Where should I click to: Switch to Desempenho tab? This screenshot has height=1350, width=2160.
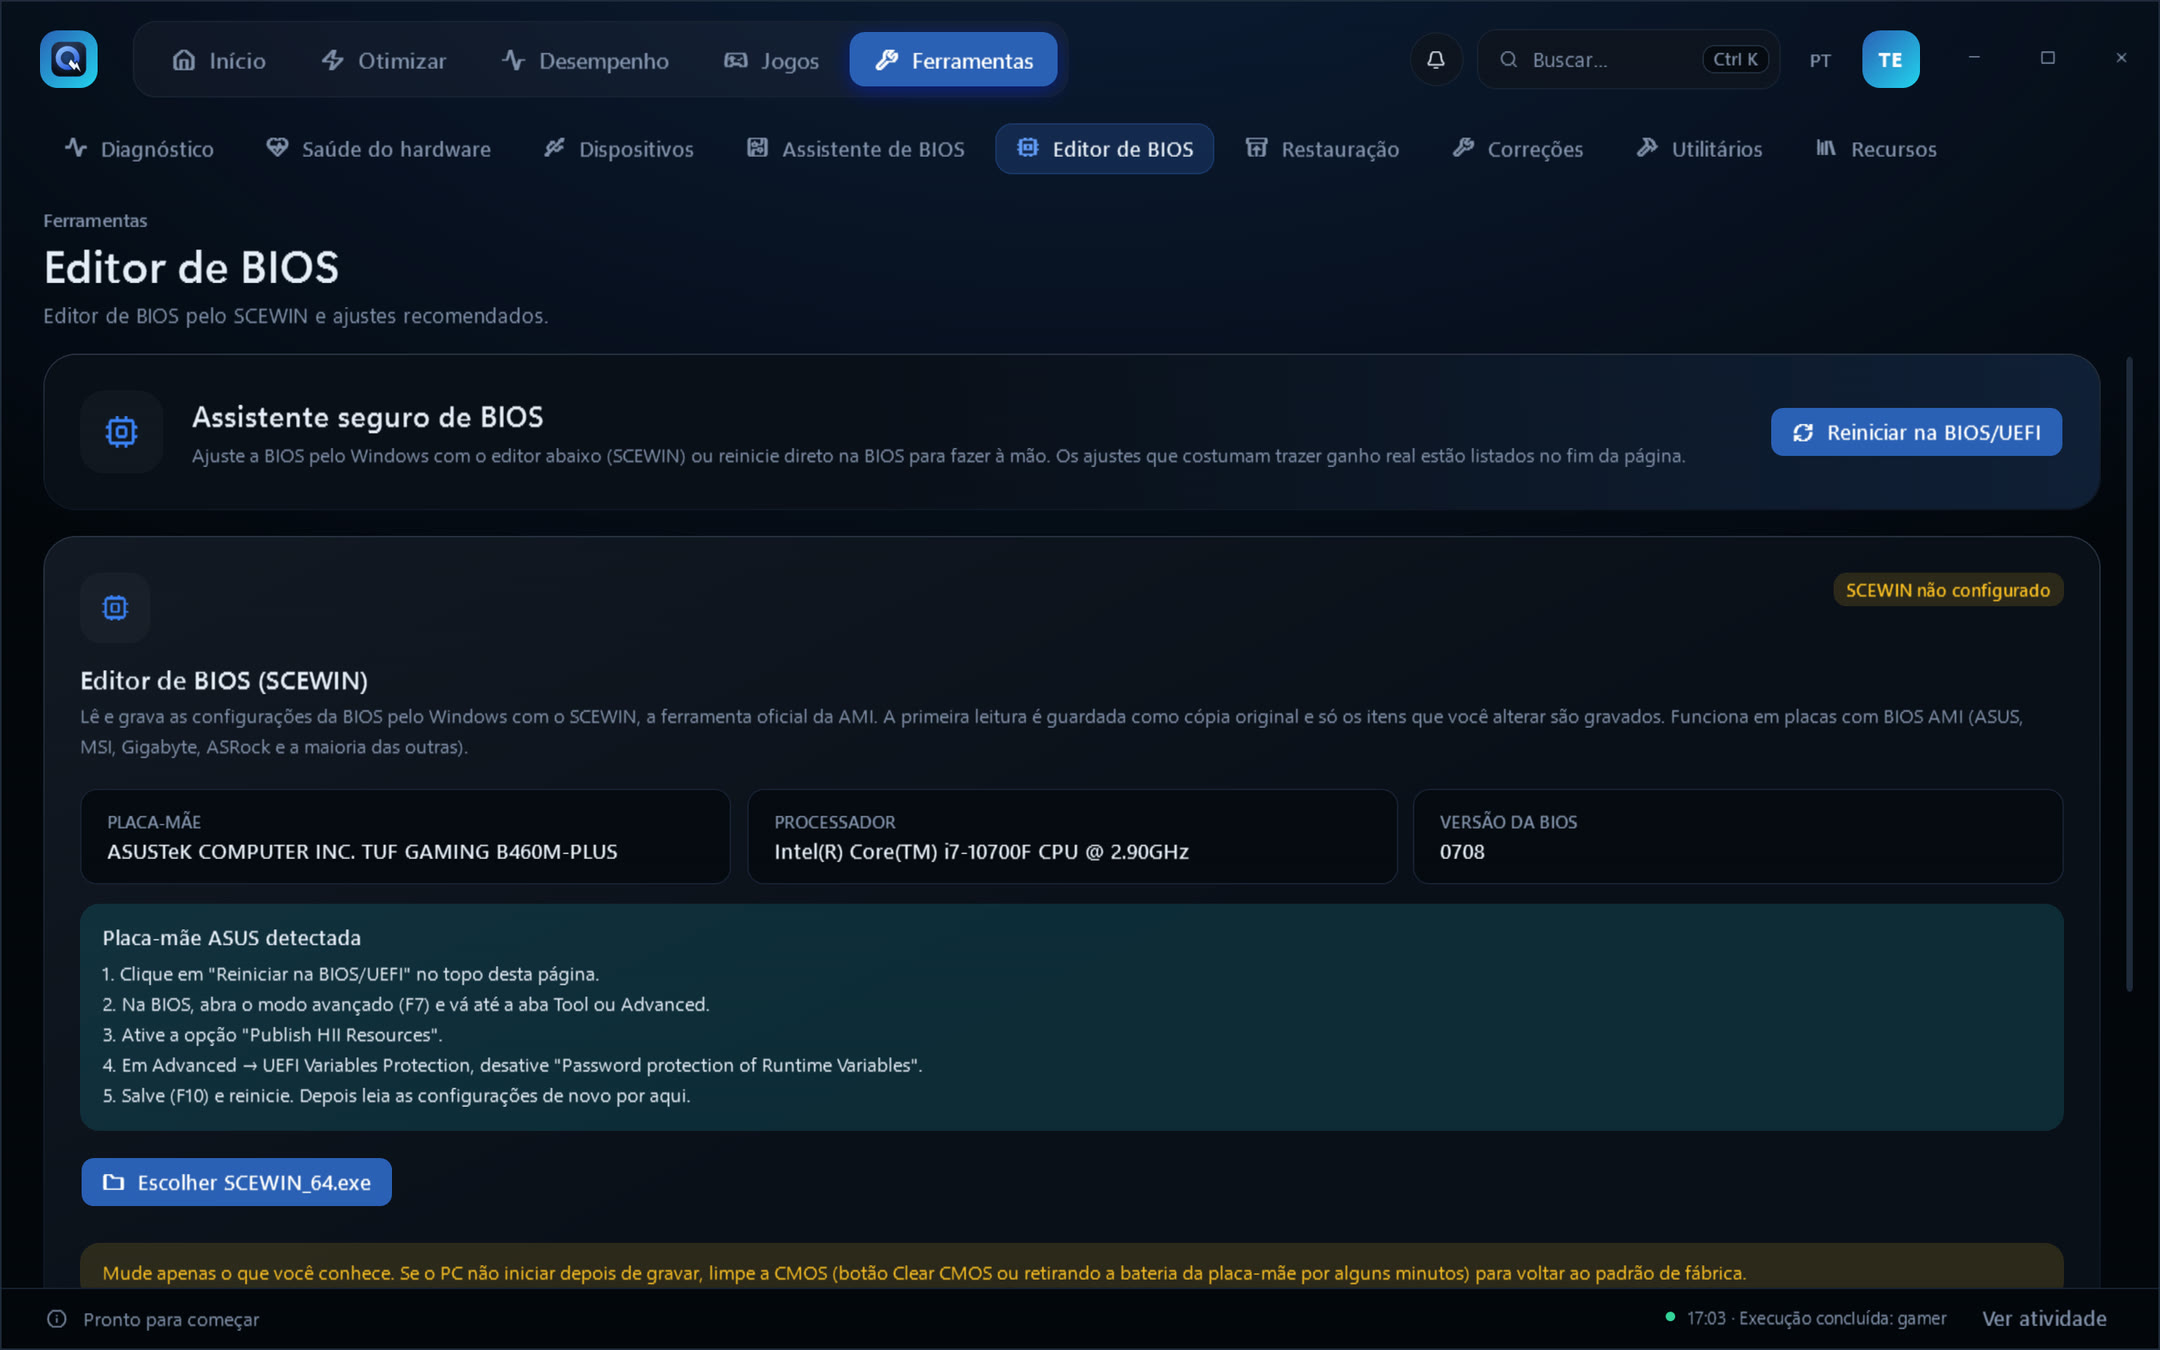[586, 60]
